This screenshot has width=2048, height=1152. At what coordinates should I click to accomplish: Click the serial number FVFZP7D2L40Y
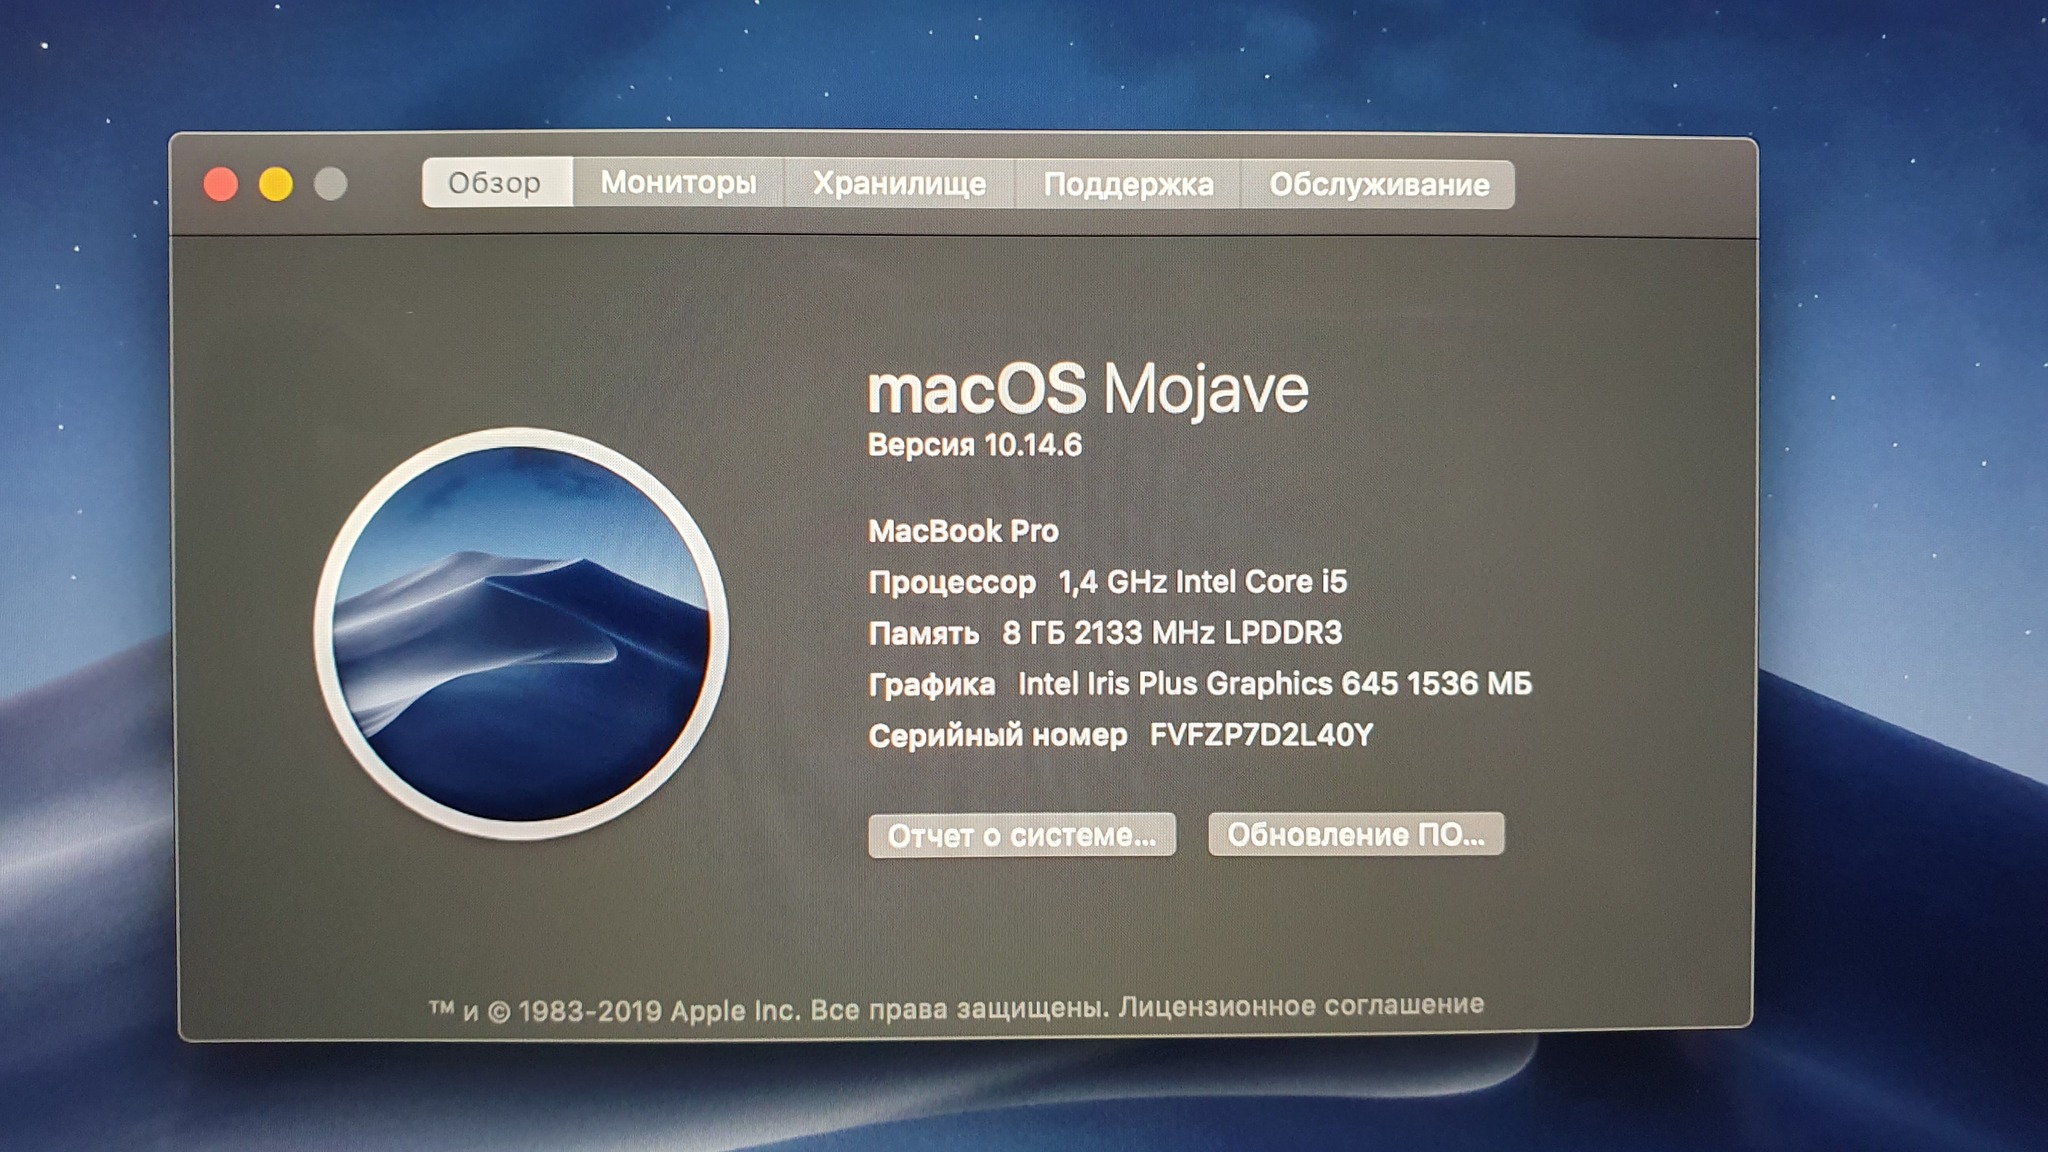tap(1261, 735)
